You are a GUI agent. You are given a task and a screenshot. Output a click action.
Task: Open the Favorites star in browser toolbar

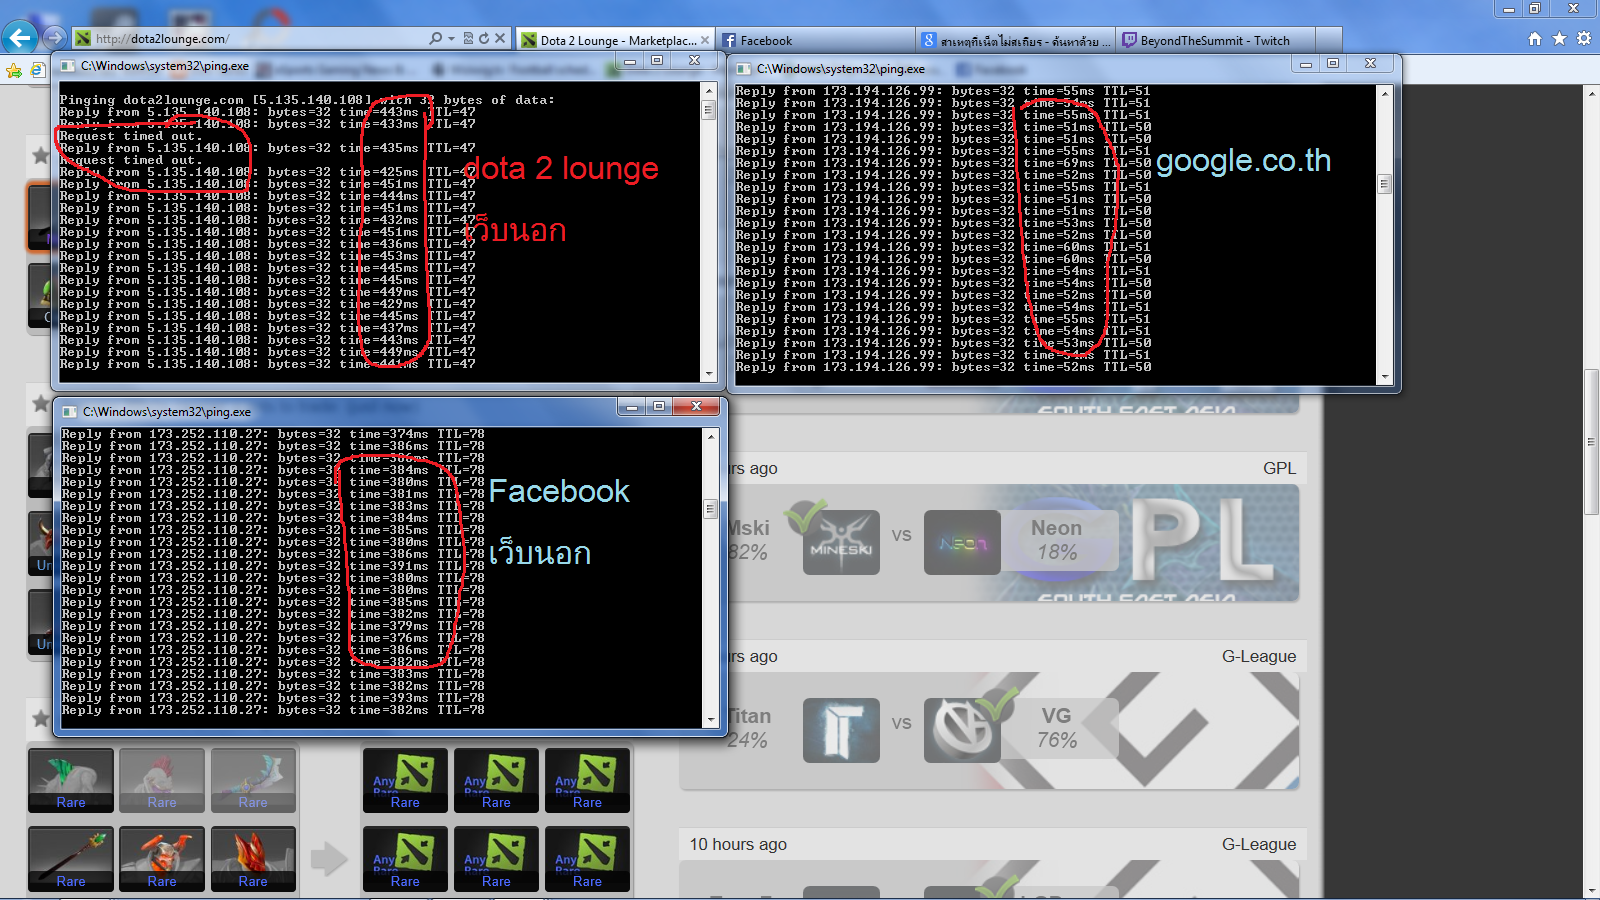[x=1559, y=39]
